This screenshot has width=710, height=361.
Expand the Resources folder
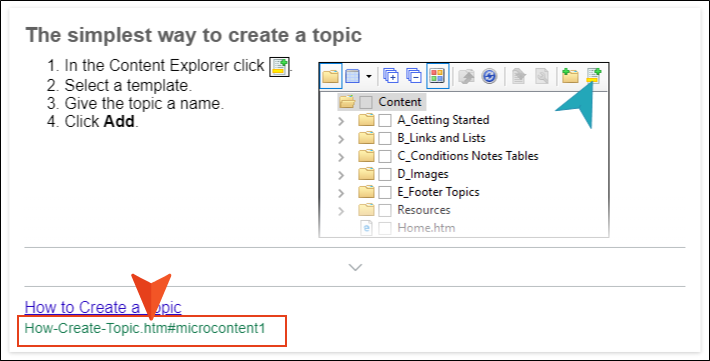click(341, 211)
